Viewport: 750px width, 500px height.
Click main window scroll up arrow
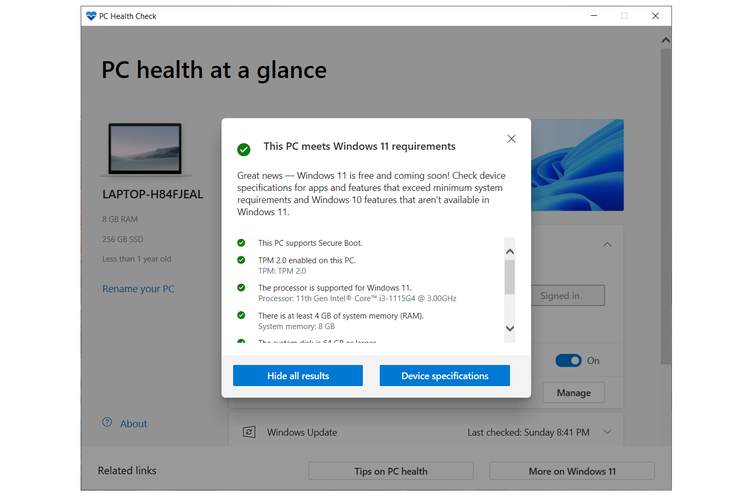[x=666, y=40]
